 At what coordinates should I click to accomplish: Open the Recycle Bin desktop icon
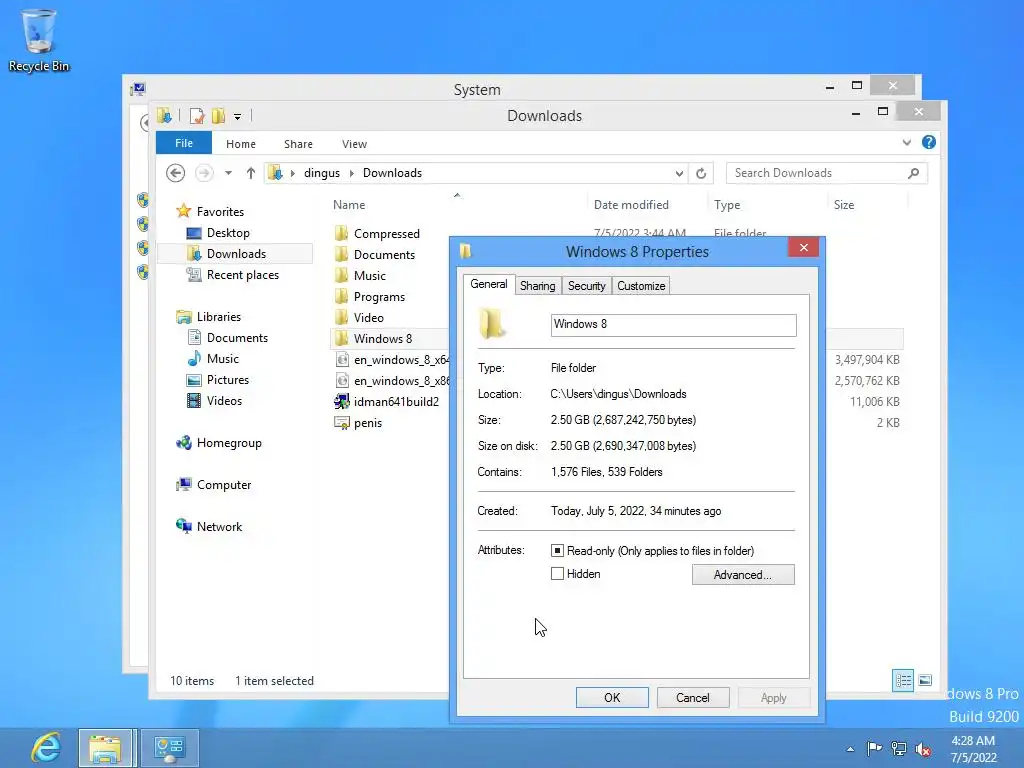39,40
